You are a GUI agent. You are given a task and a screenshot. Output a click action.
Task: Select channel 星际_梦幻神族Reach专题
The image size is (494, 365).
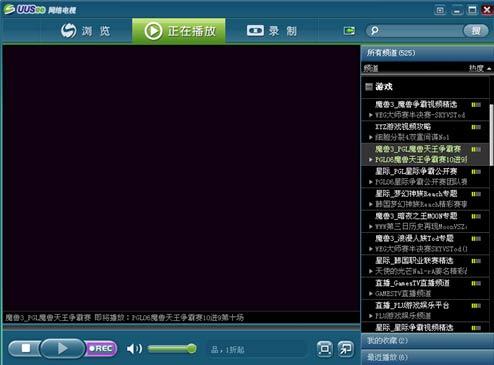[x=416, y=194]
